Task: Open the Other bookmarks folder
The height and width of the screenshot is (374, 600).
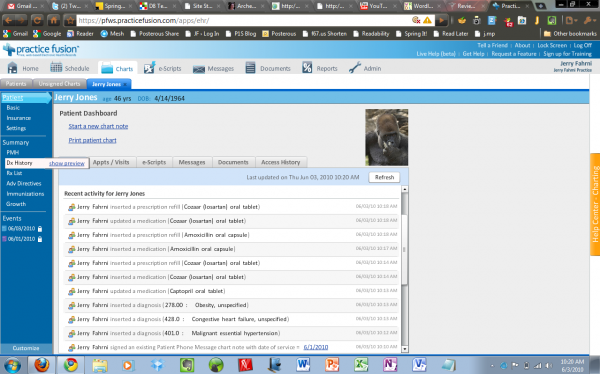Action: [570, 34]
